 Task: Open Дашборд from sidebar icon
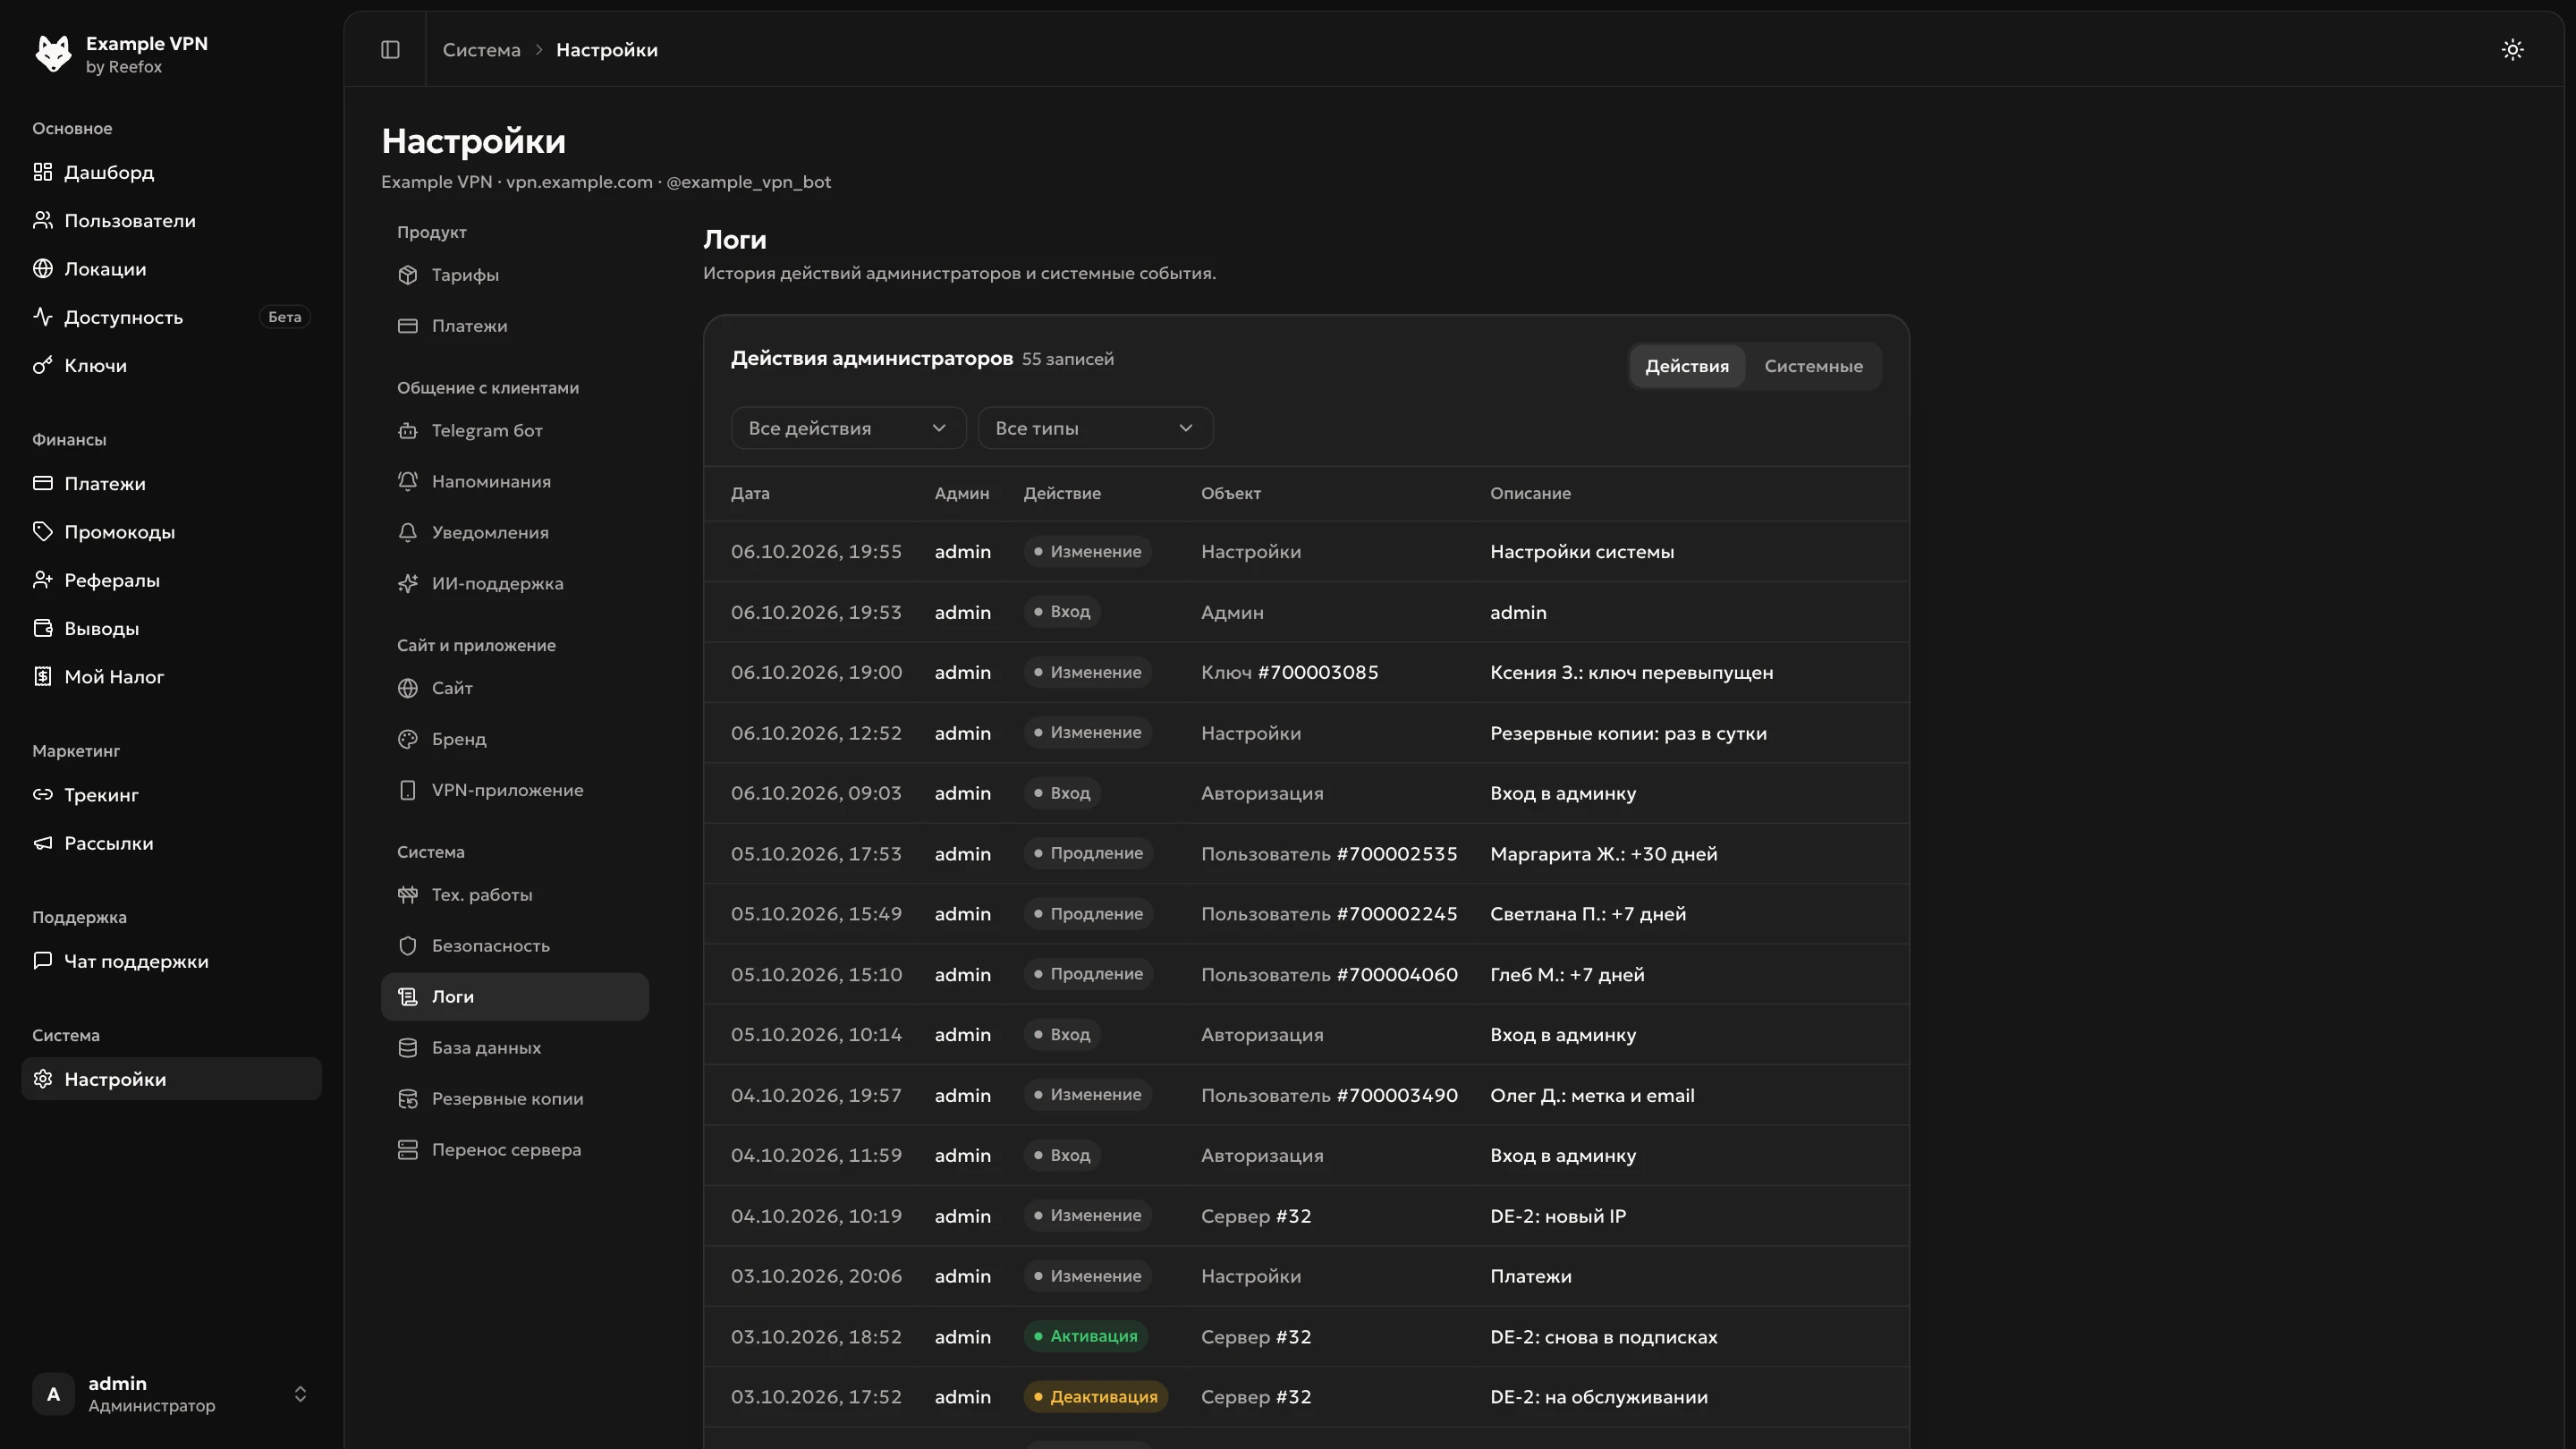42,172
